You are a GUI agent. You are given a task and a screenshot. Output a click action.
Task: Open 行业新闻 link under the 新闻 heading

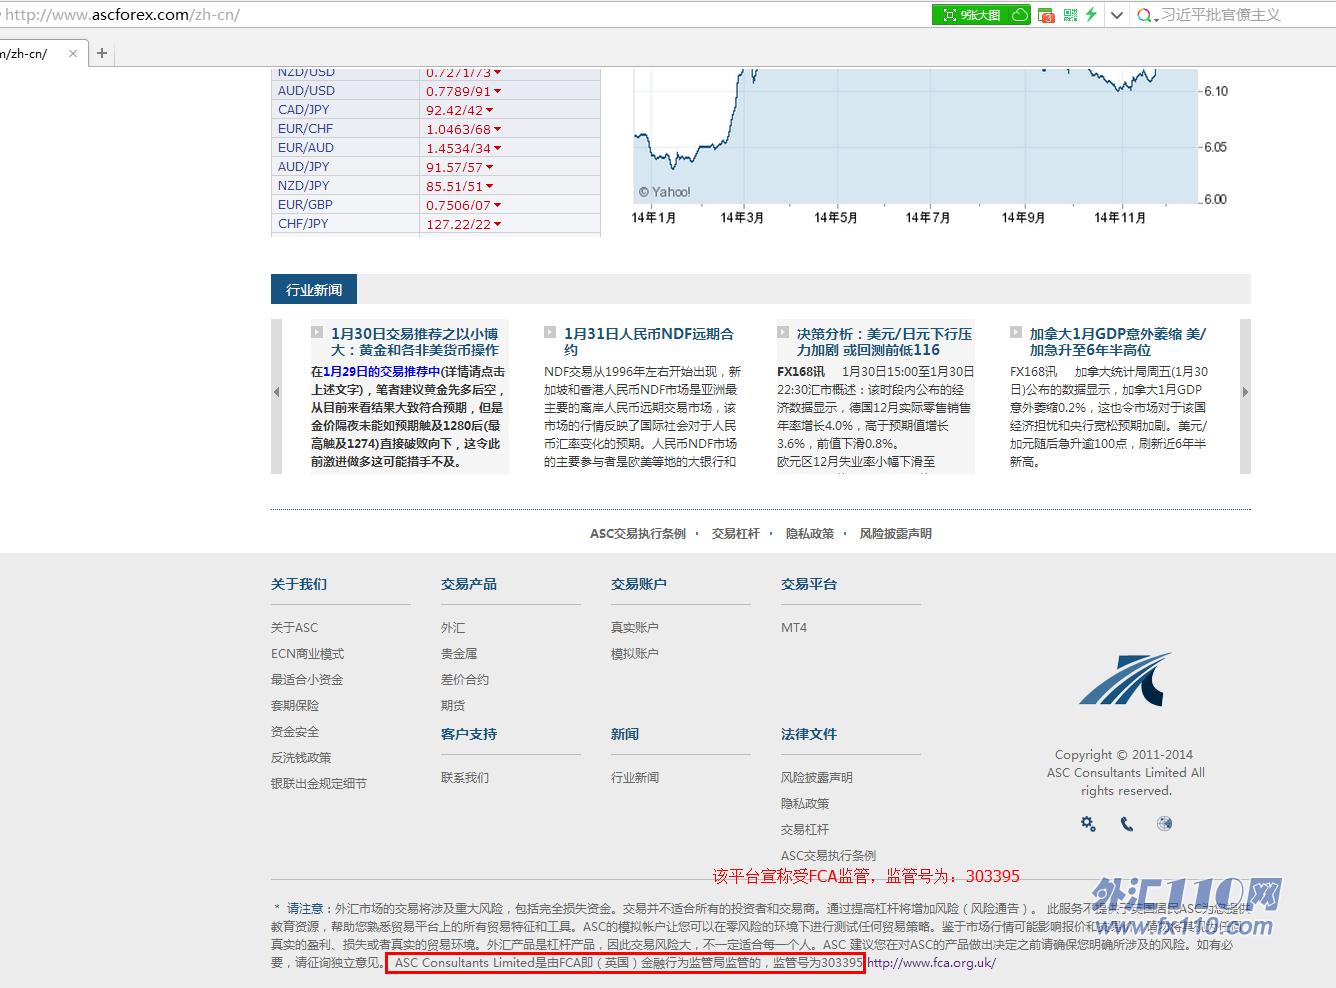(x=635, y=778)
